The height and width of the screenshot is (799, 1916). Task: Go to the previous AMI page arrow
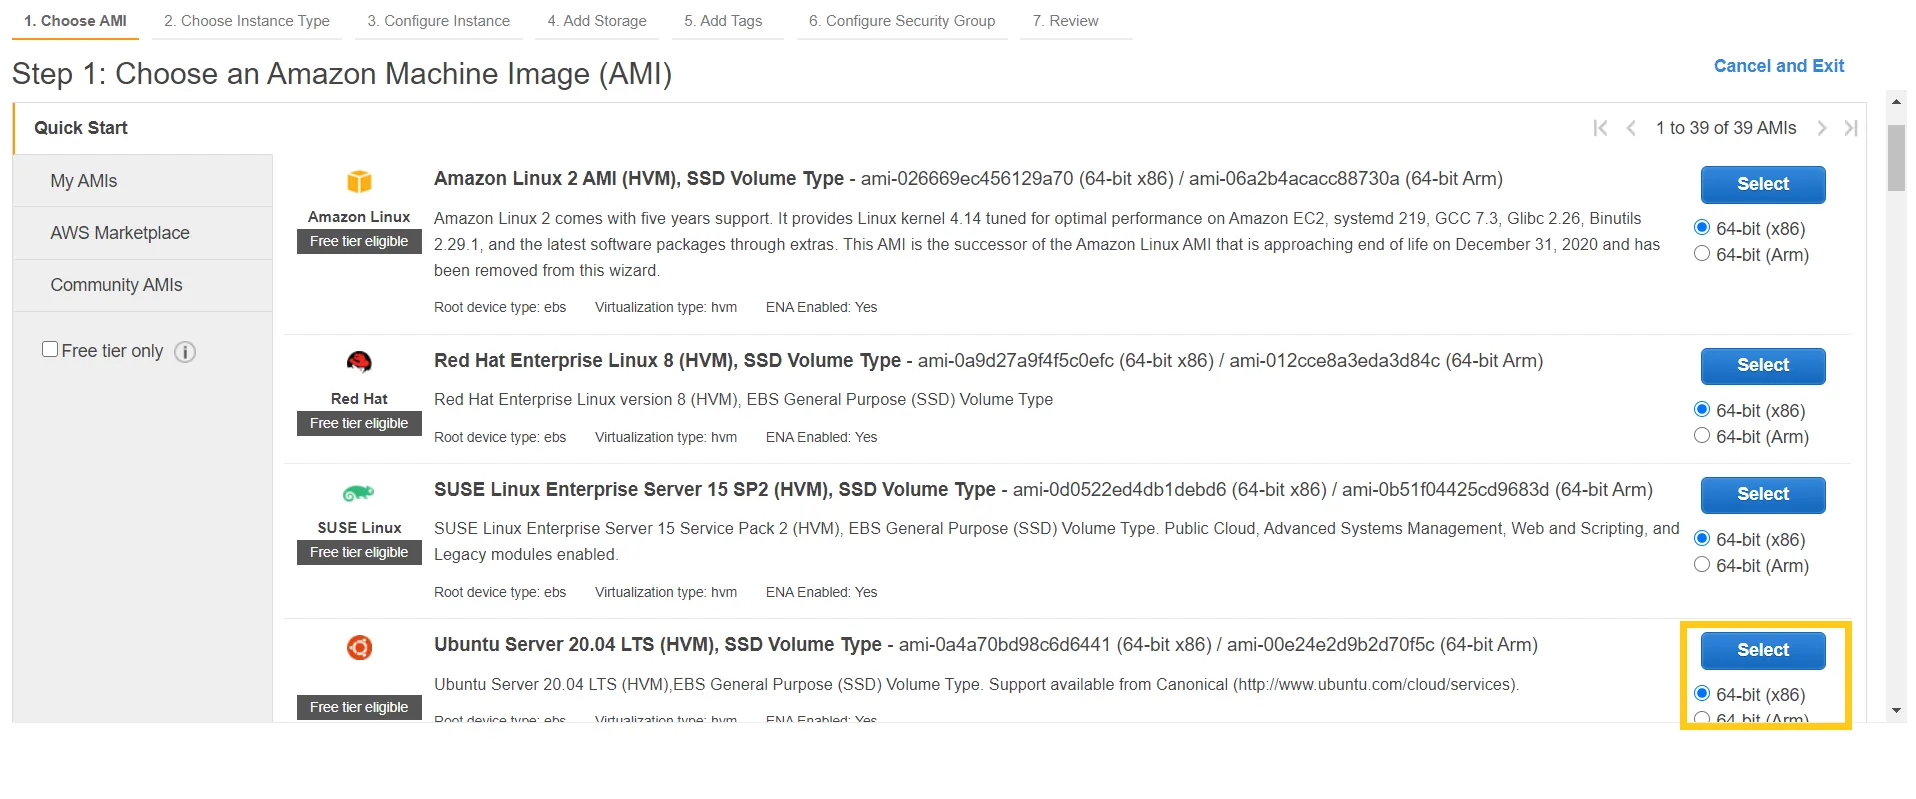point(1631,128)
